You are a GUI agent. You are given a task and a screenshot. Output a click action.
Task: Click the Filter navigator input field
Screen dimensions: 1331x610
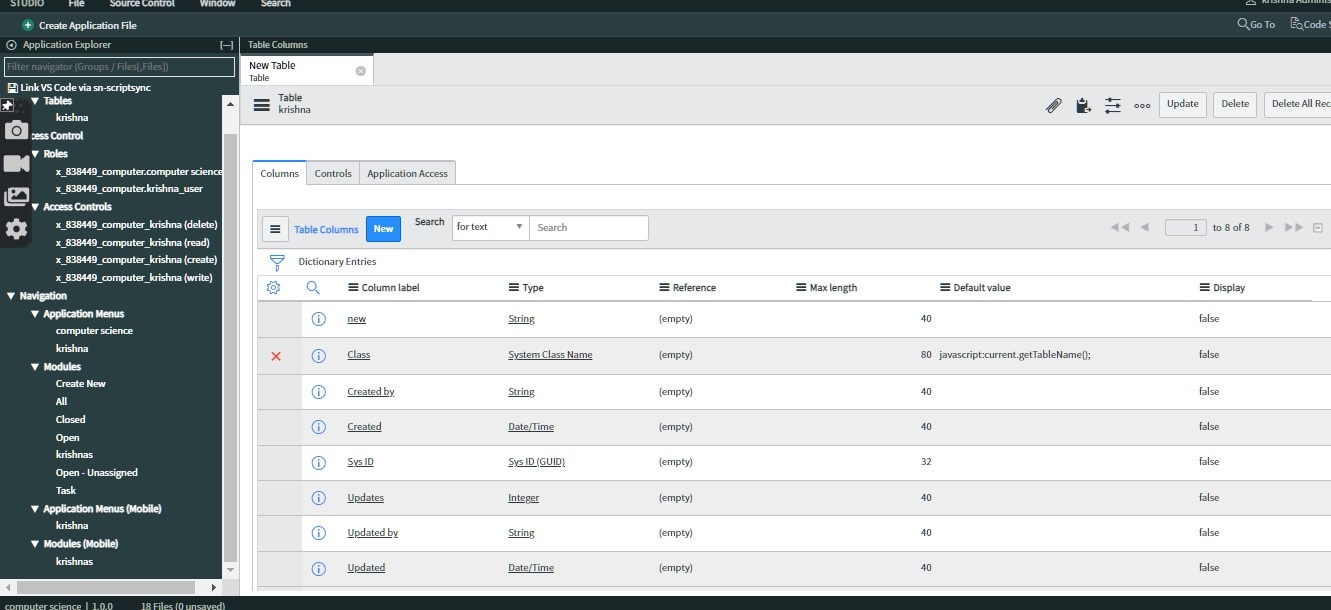[119, 67]
